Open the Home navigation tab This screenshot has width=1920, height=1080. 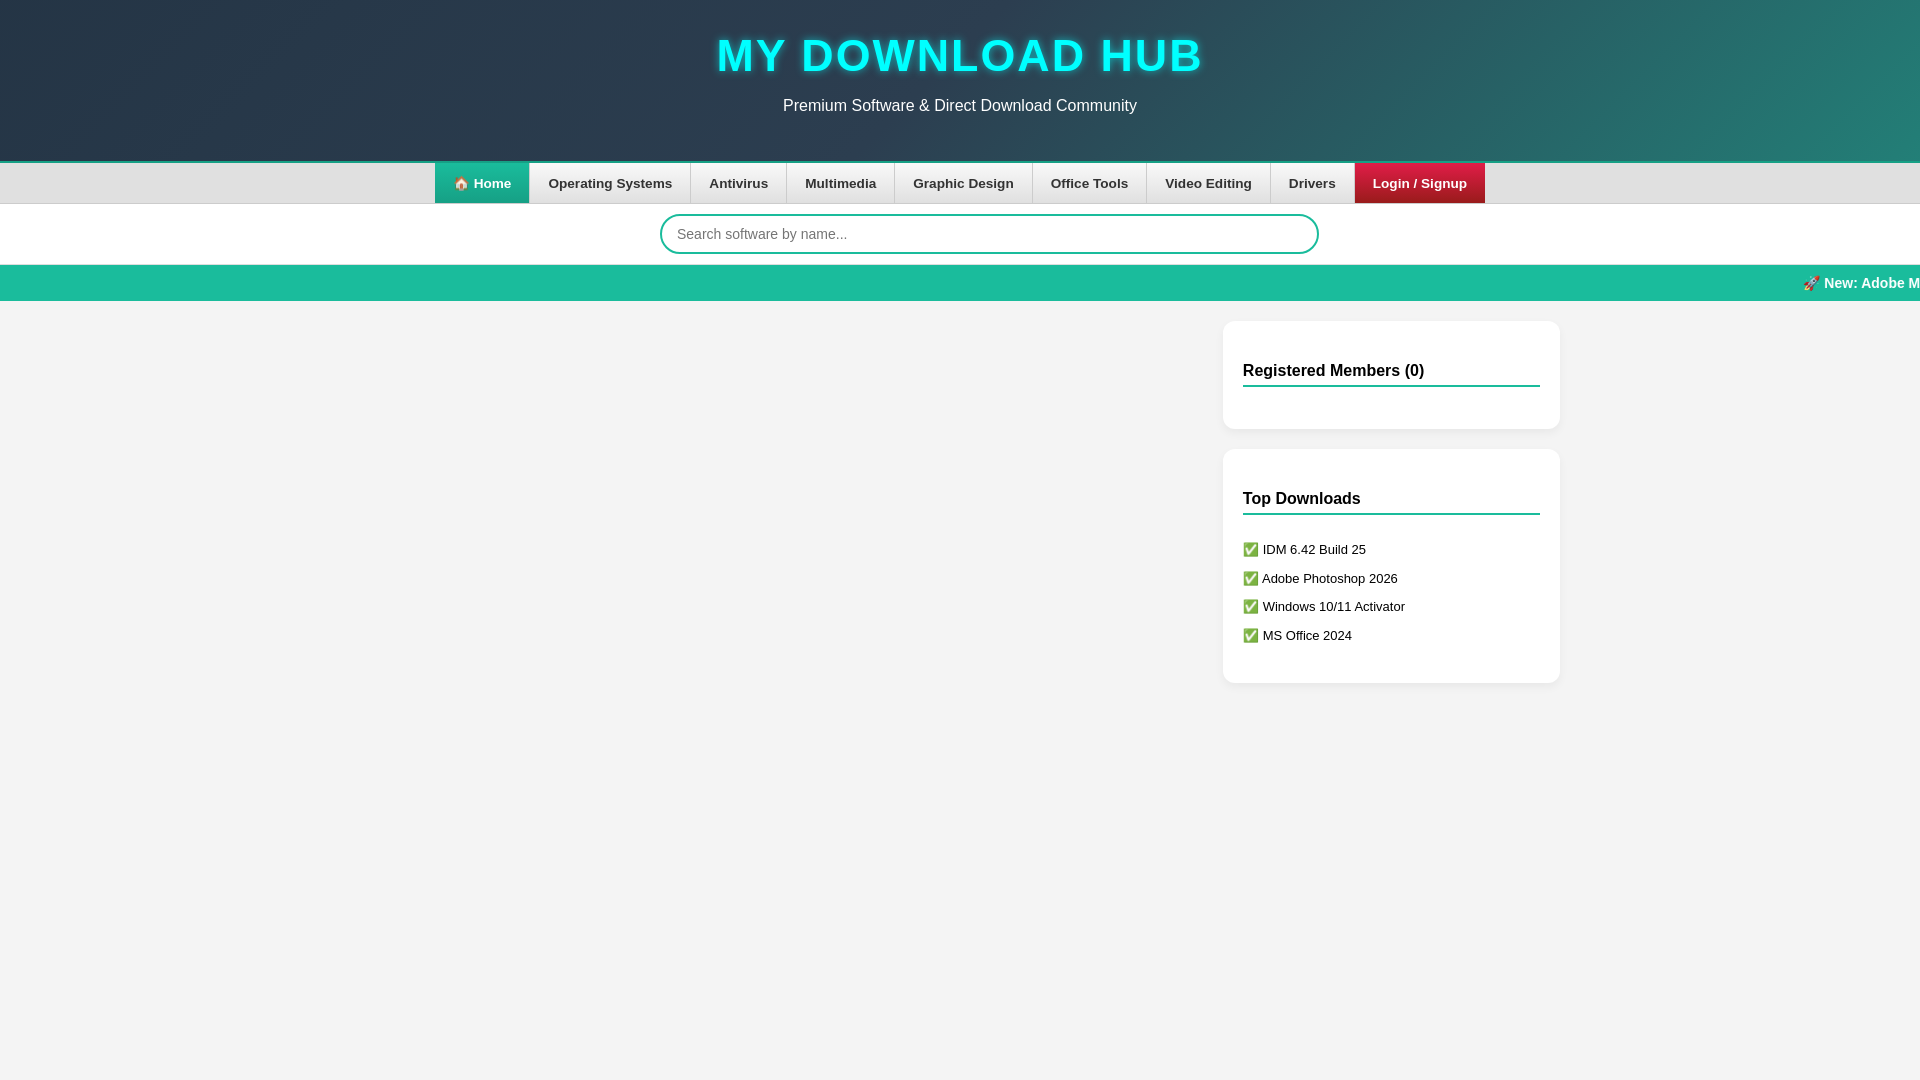click(x=482, y=183)
